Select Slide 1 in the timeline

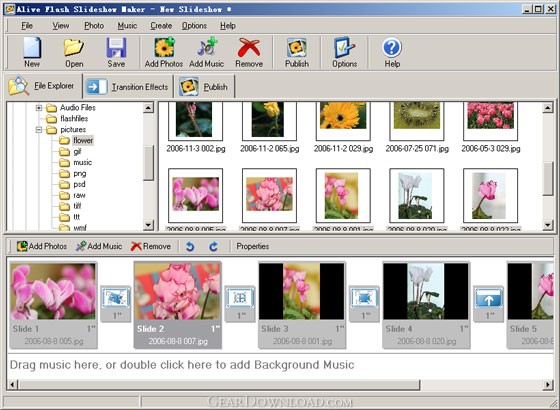pos(53,305)
